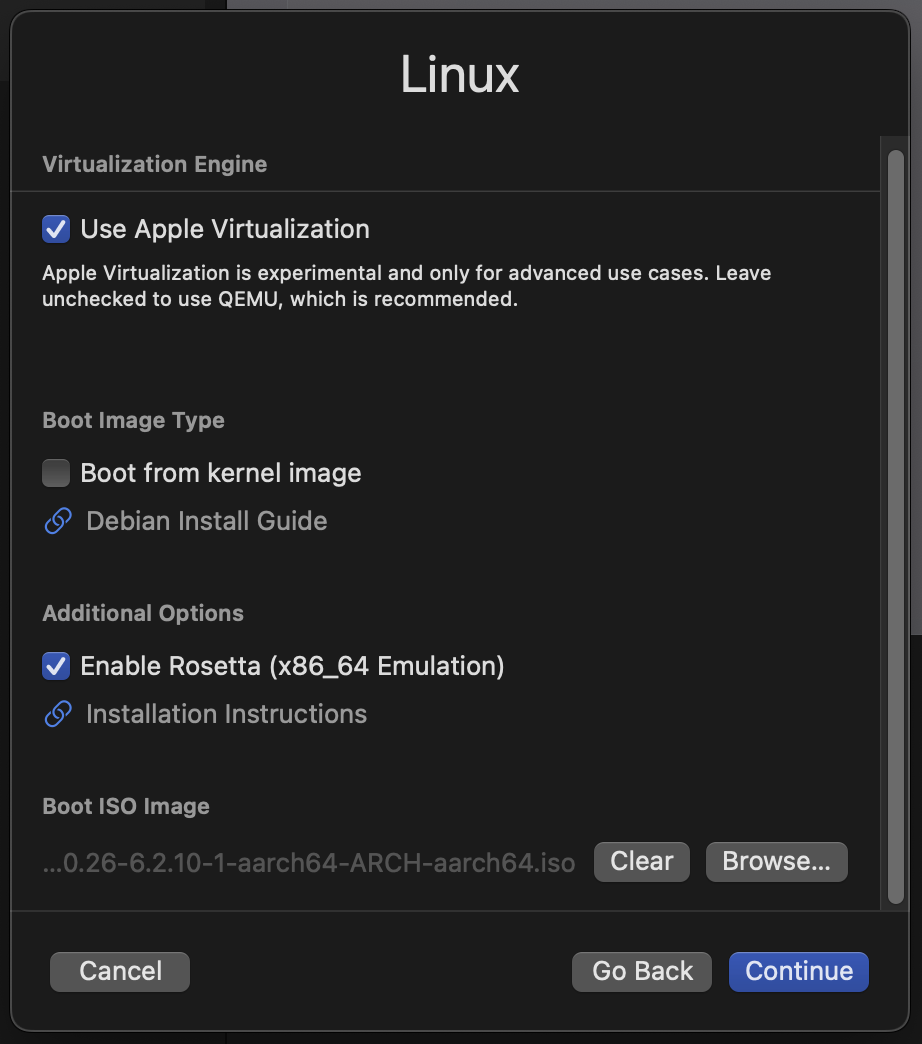Click link icon beside Installation Instructions

click(58, 714)
